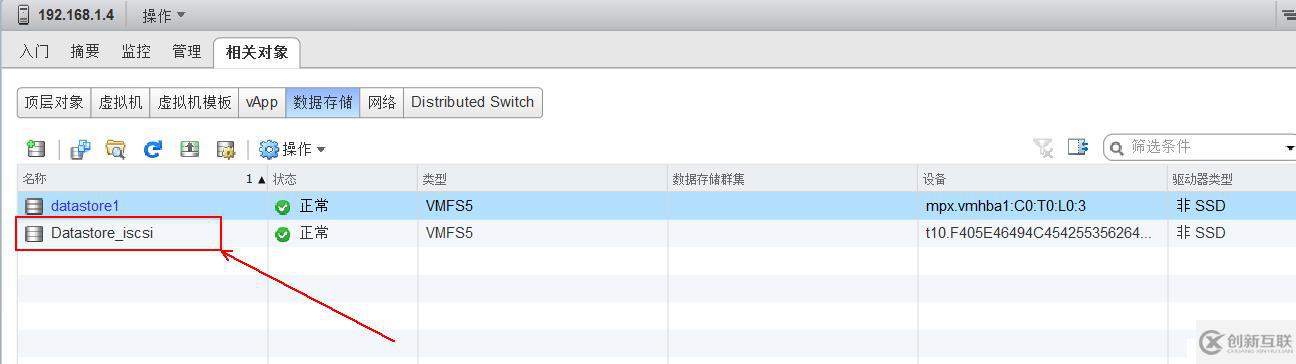Select the Distributed Switch category button

tap(472, 102)
